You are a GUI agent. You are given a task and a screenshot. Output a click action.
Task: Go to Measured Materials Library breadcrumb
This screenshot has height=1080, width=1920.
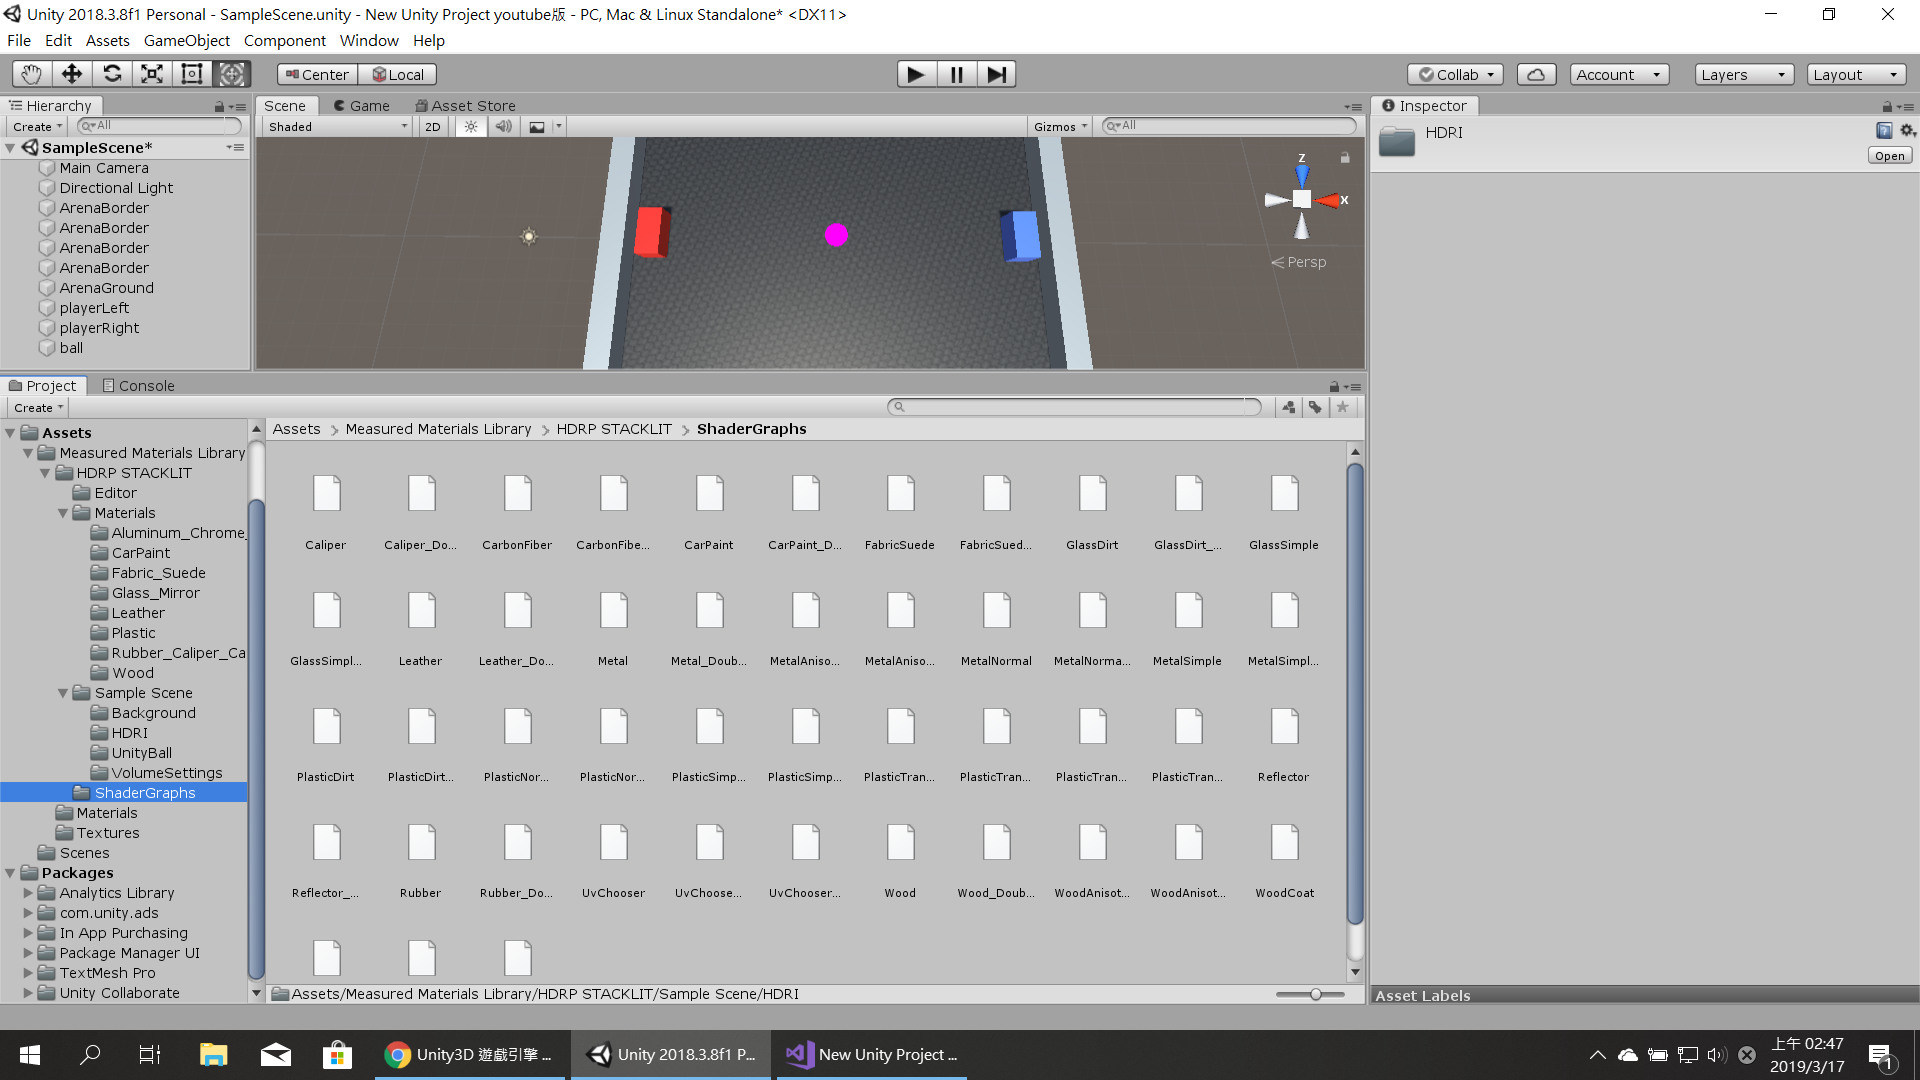pos(438,429)
